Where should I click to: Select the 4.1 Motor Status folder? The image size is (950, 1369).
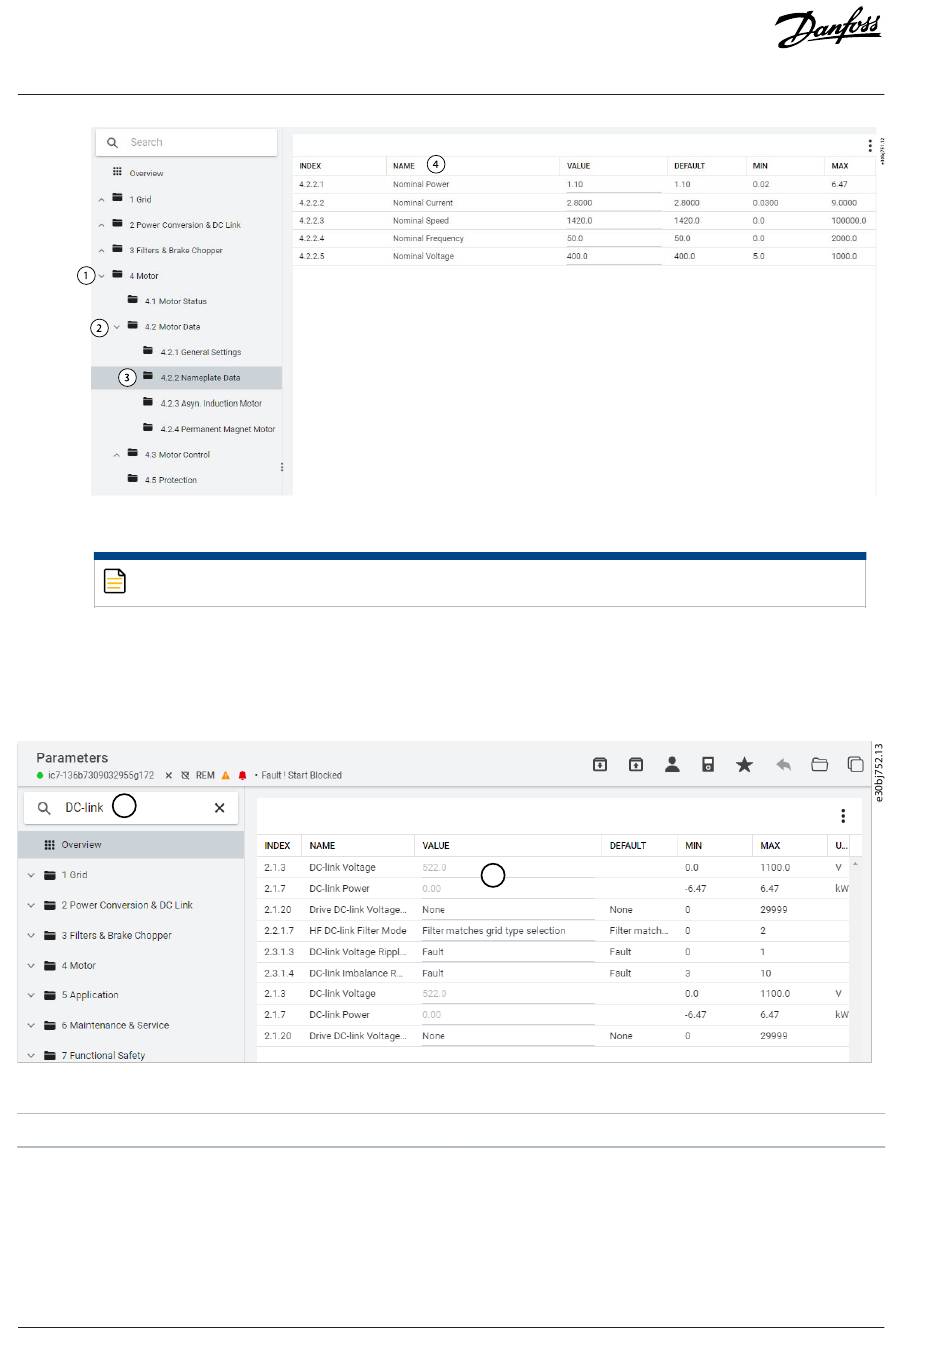pos(167,301)
